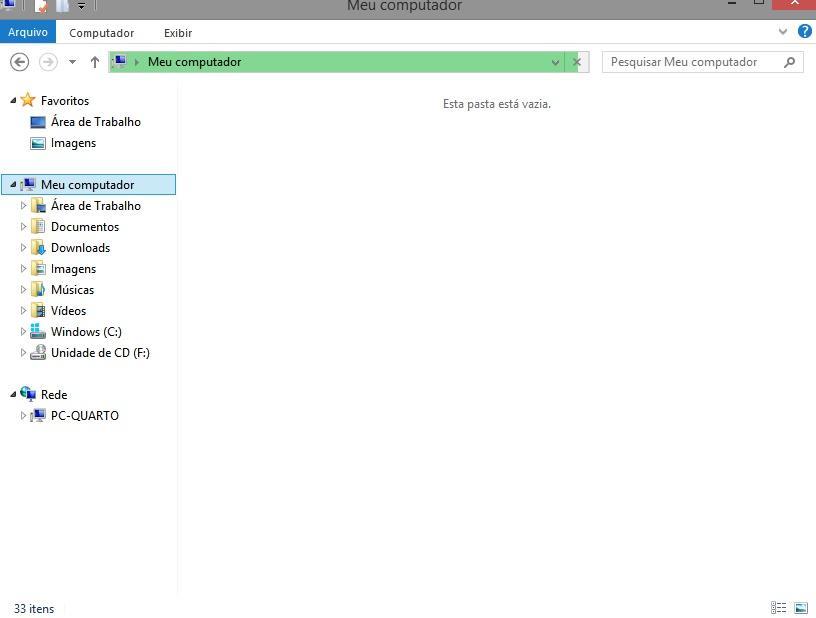
Task: Click Área de Trabalho folder icon under Meu computador
Action: click(x=38, y=205)
